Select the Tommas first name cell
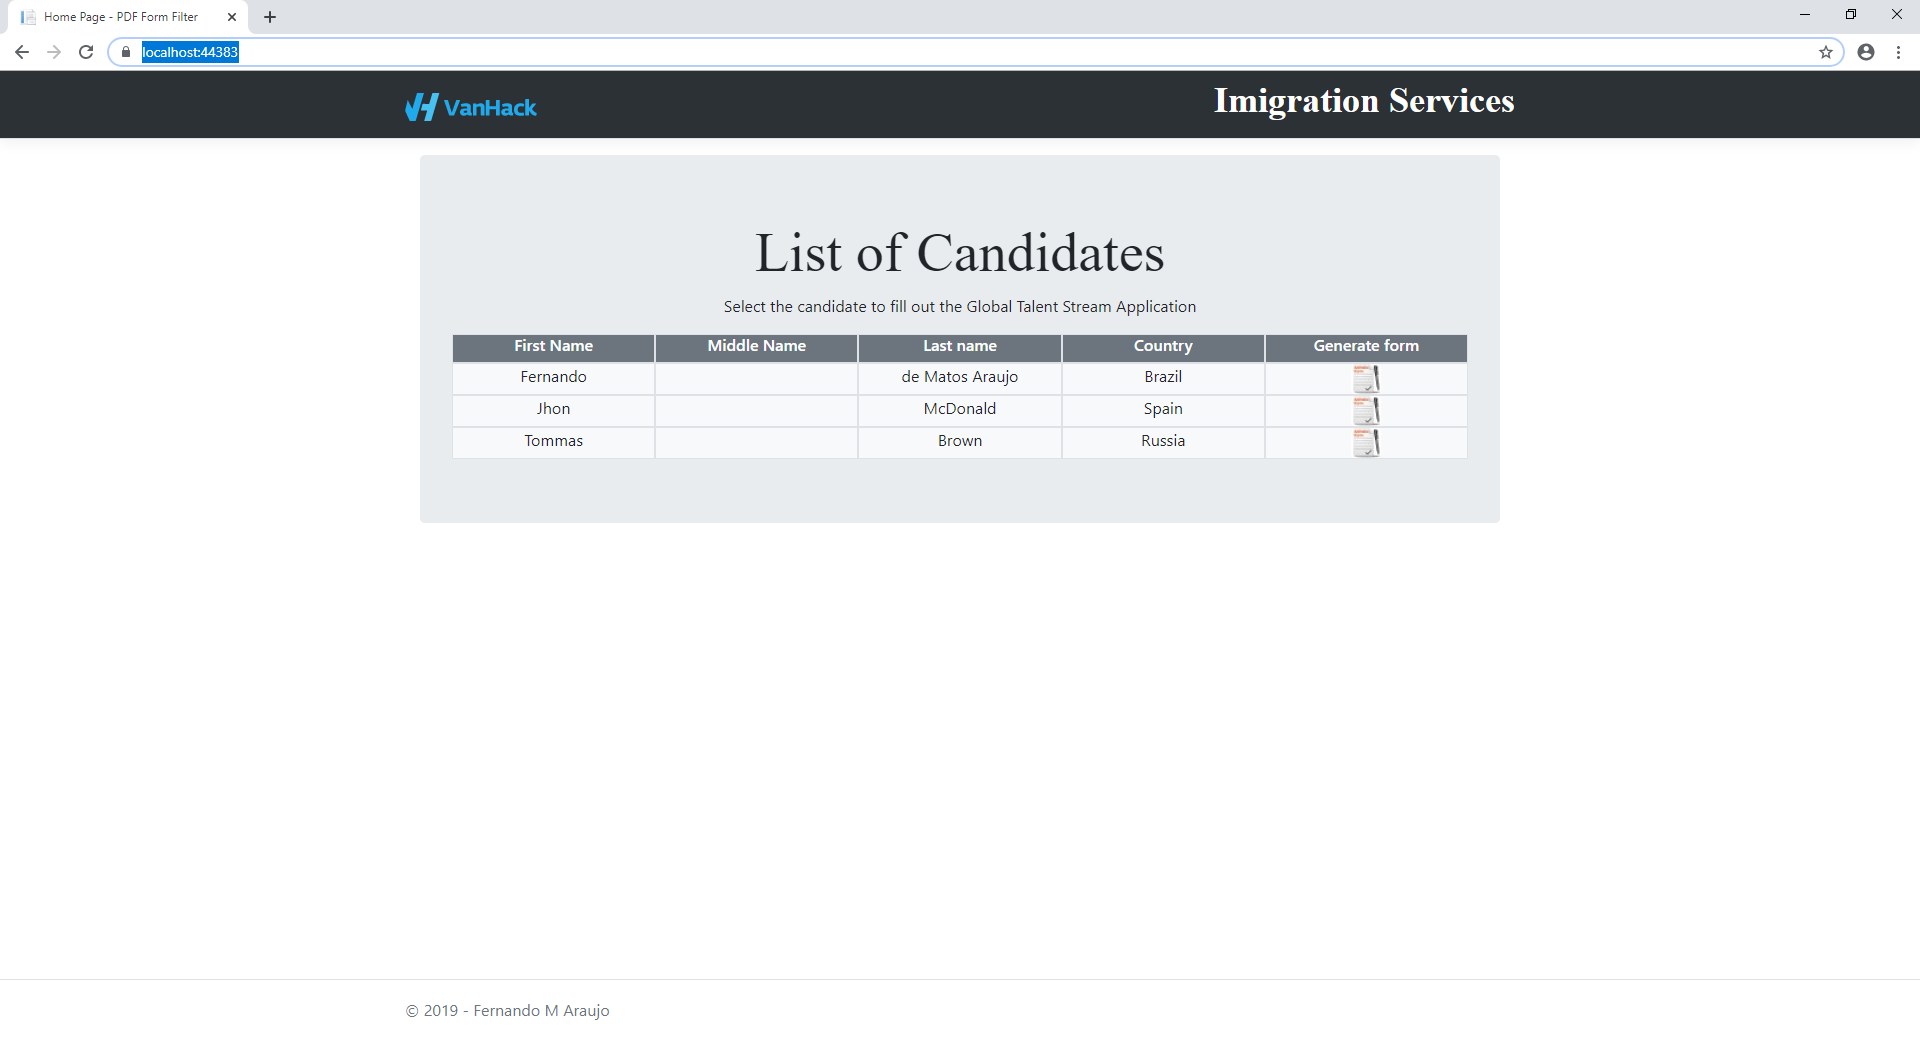The height and width of the screenshot is (1040, 1920). [553, 441]
